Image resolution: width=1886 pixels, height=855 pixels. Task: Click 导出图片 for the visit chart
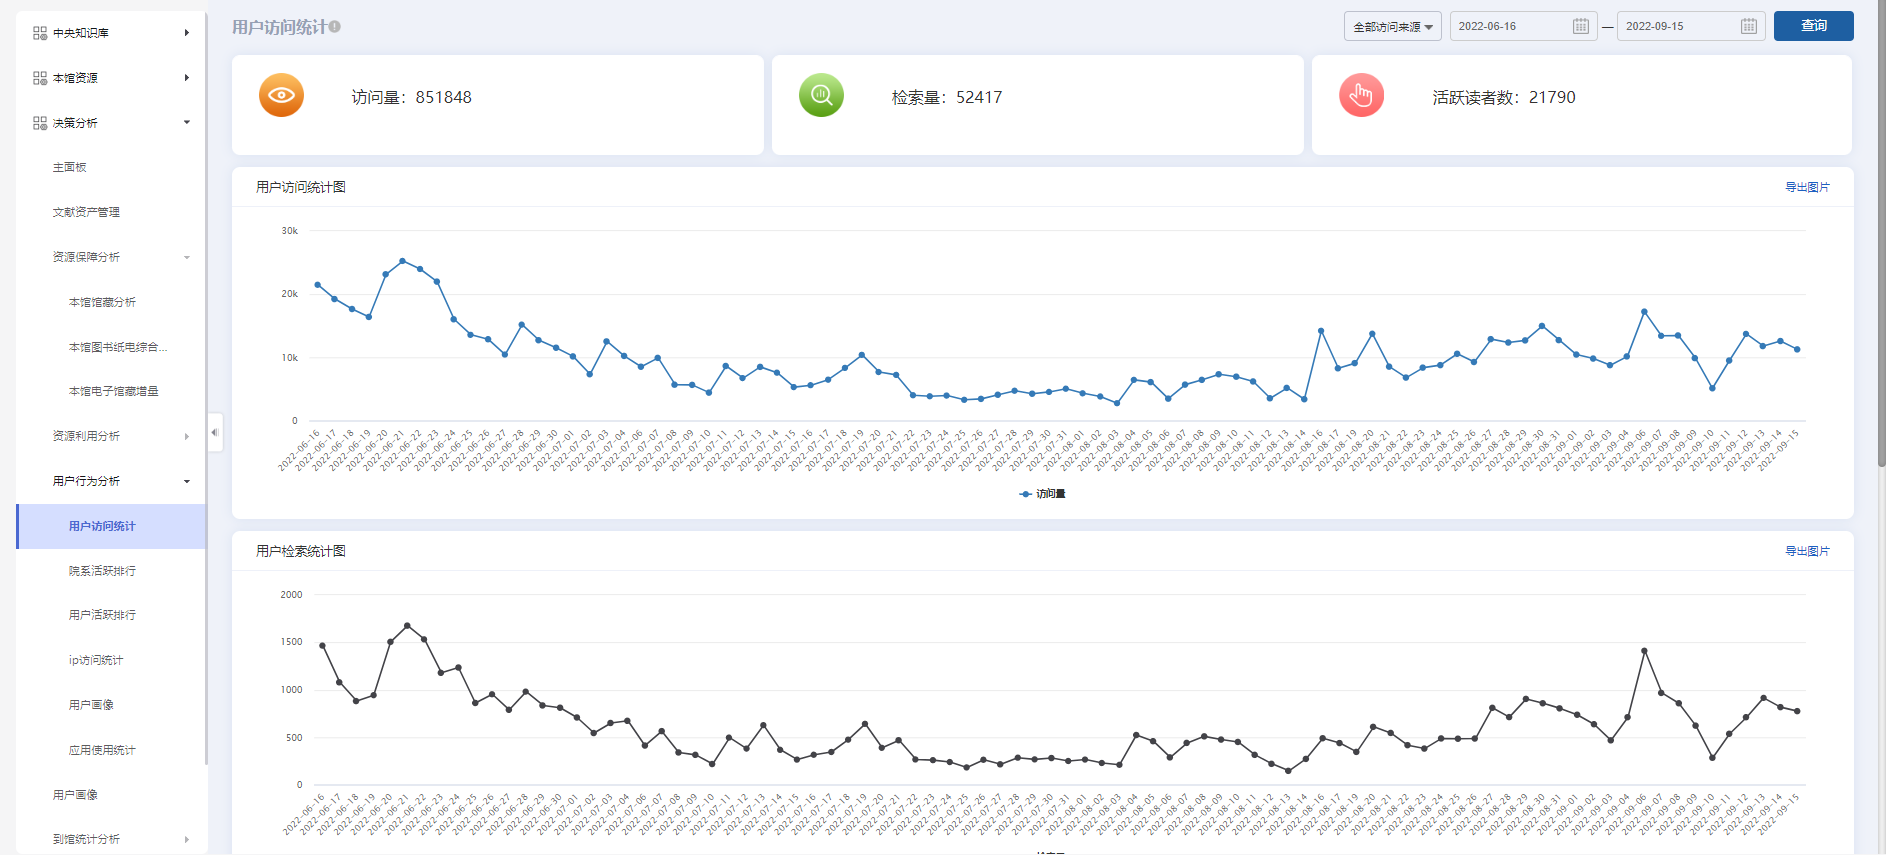pyautogui.click(x=1807, y=187)
